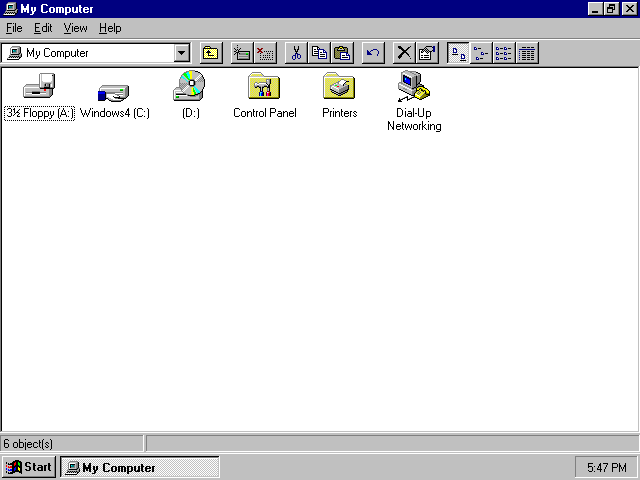The height and width of the screenshot is (480, 640).
Task: Click the '(D:)' label text
Action: 191,113
